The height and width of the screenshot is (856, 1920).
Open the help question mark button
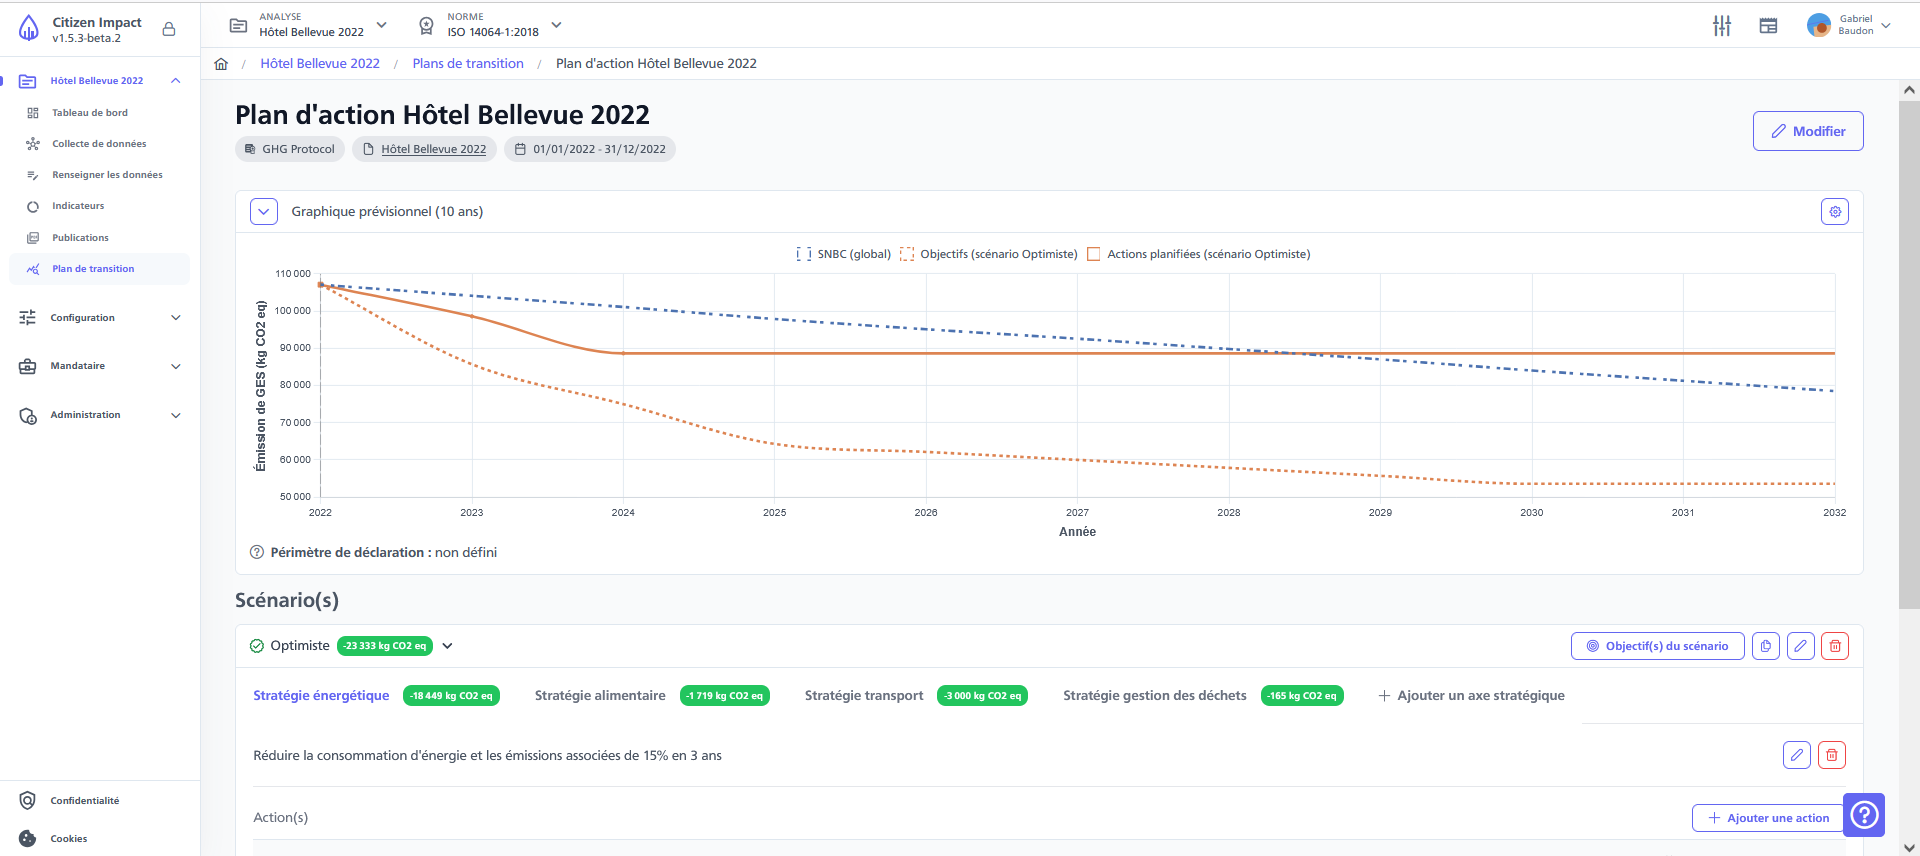coord(1864,815)
